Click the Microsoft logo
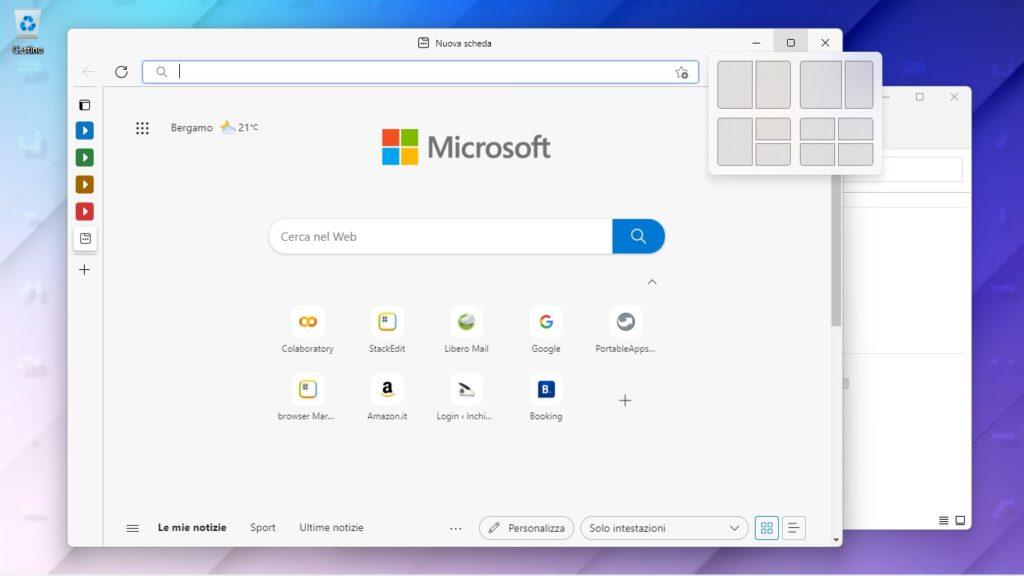The height and width of the screenshot is (576, 1024). point(466,147)
